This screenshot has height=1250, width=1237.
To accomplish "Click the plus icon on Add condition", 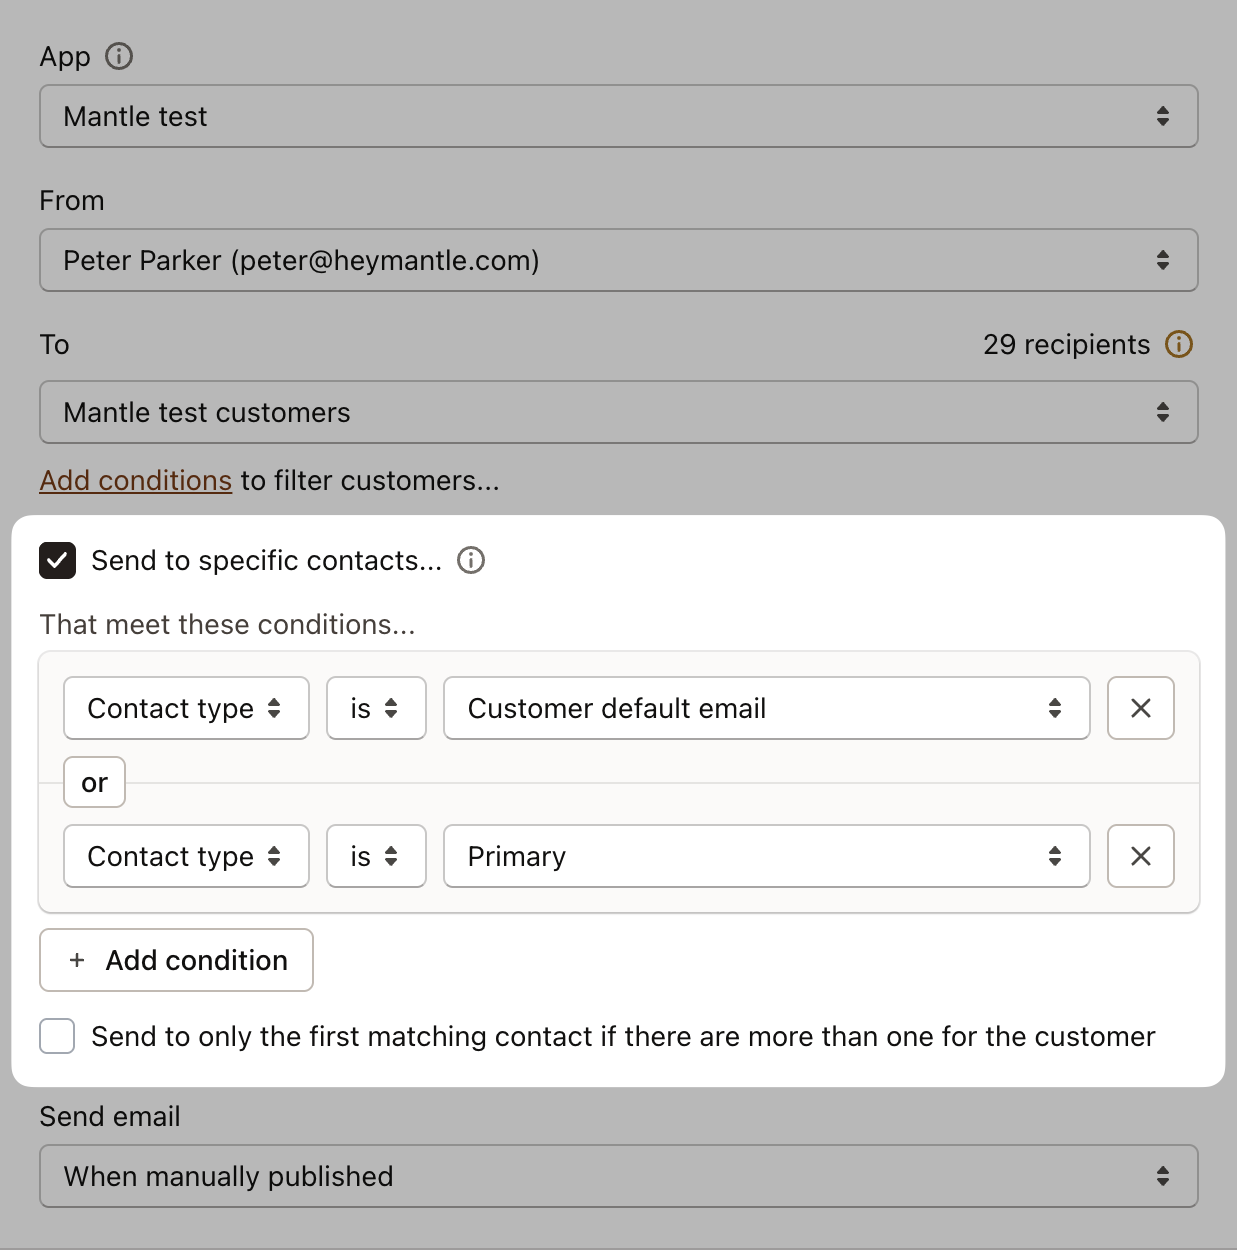I will click(76, 960).
